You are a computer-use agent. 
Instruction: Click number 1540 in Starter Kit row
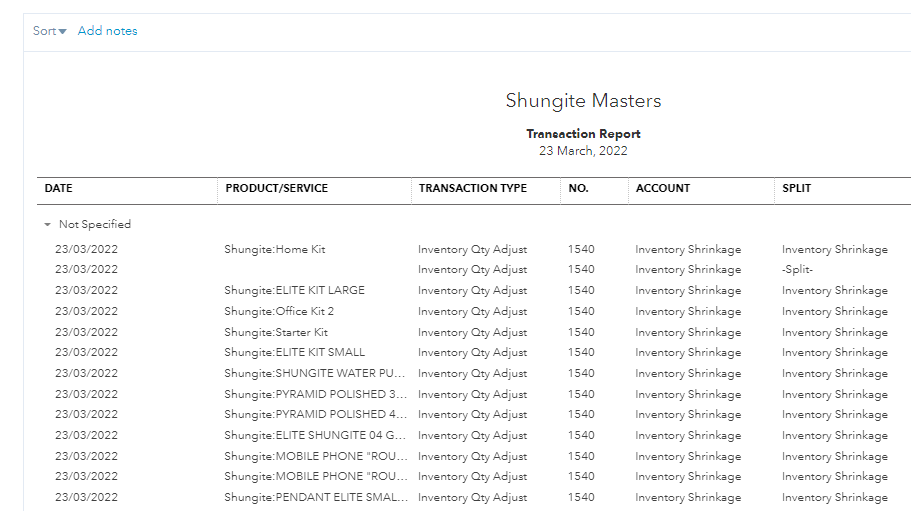(581, 332)
